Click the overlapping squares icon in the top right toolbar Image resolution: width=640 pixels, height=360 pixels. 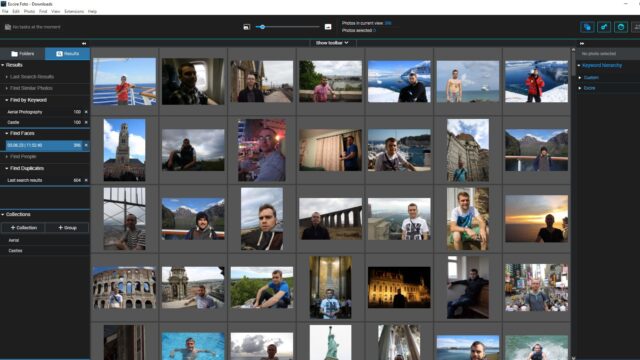(587, 27)
